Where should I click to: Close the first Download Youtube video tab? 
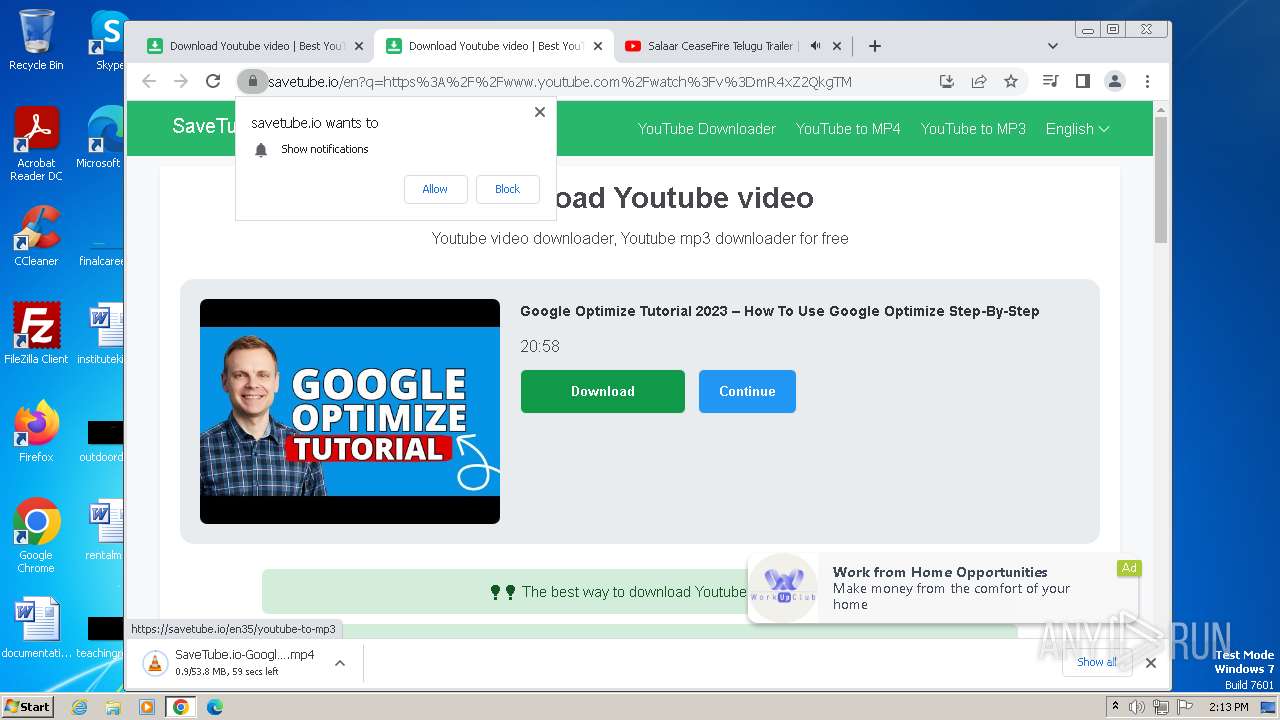pos(359,46)
